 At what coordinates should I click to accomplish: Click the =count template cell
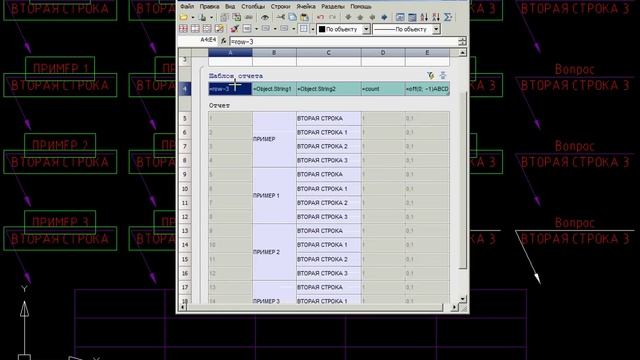(383, 89)
